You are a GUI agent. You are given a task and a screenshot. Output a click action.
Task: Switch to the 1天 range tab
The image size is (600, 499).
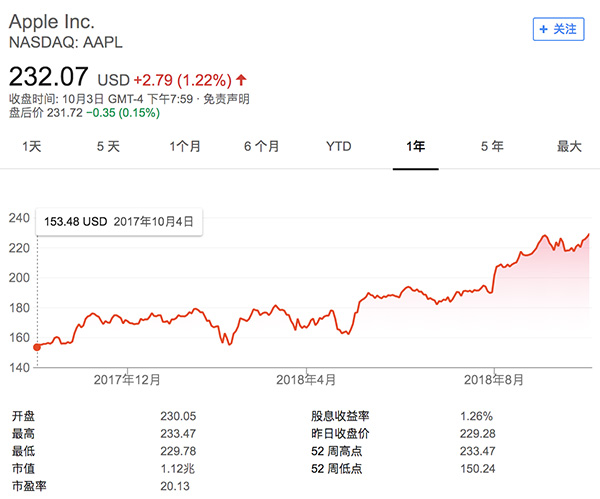tap(32, 146)
